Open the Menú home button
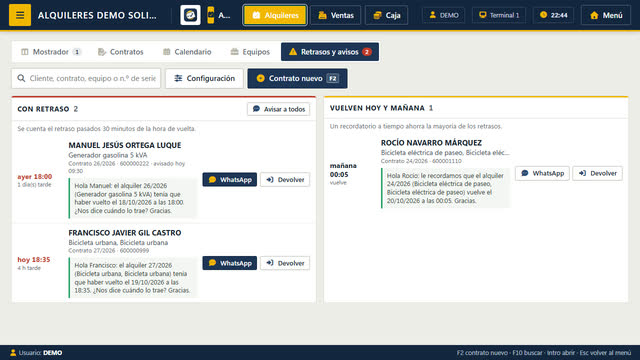This screenshot has width=640, height=360. pos(606,15)
